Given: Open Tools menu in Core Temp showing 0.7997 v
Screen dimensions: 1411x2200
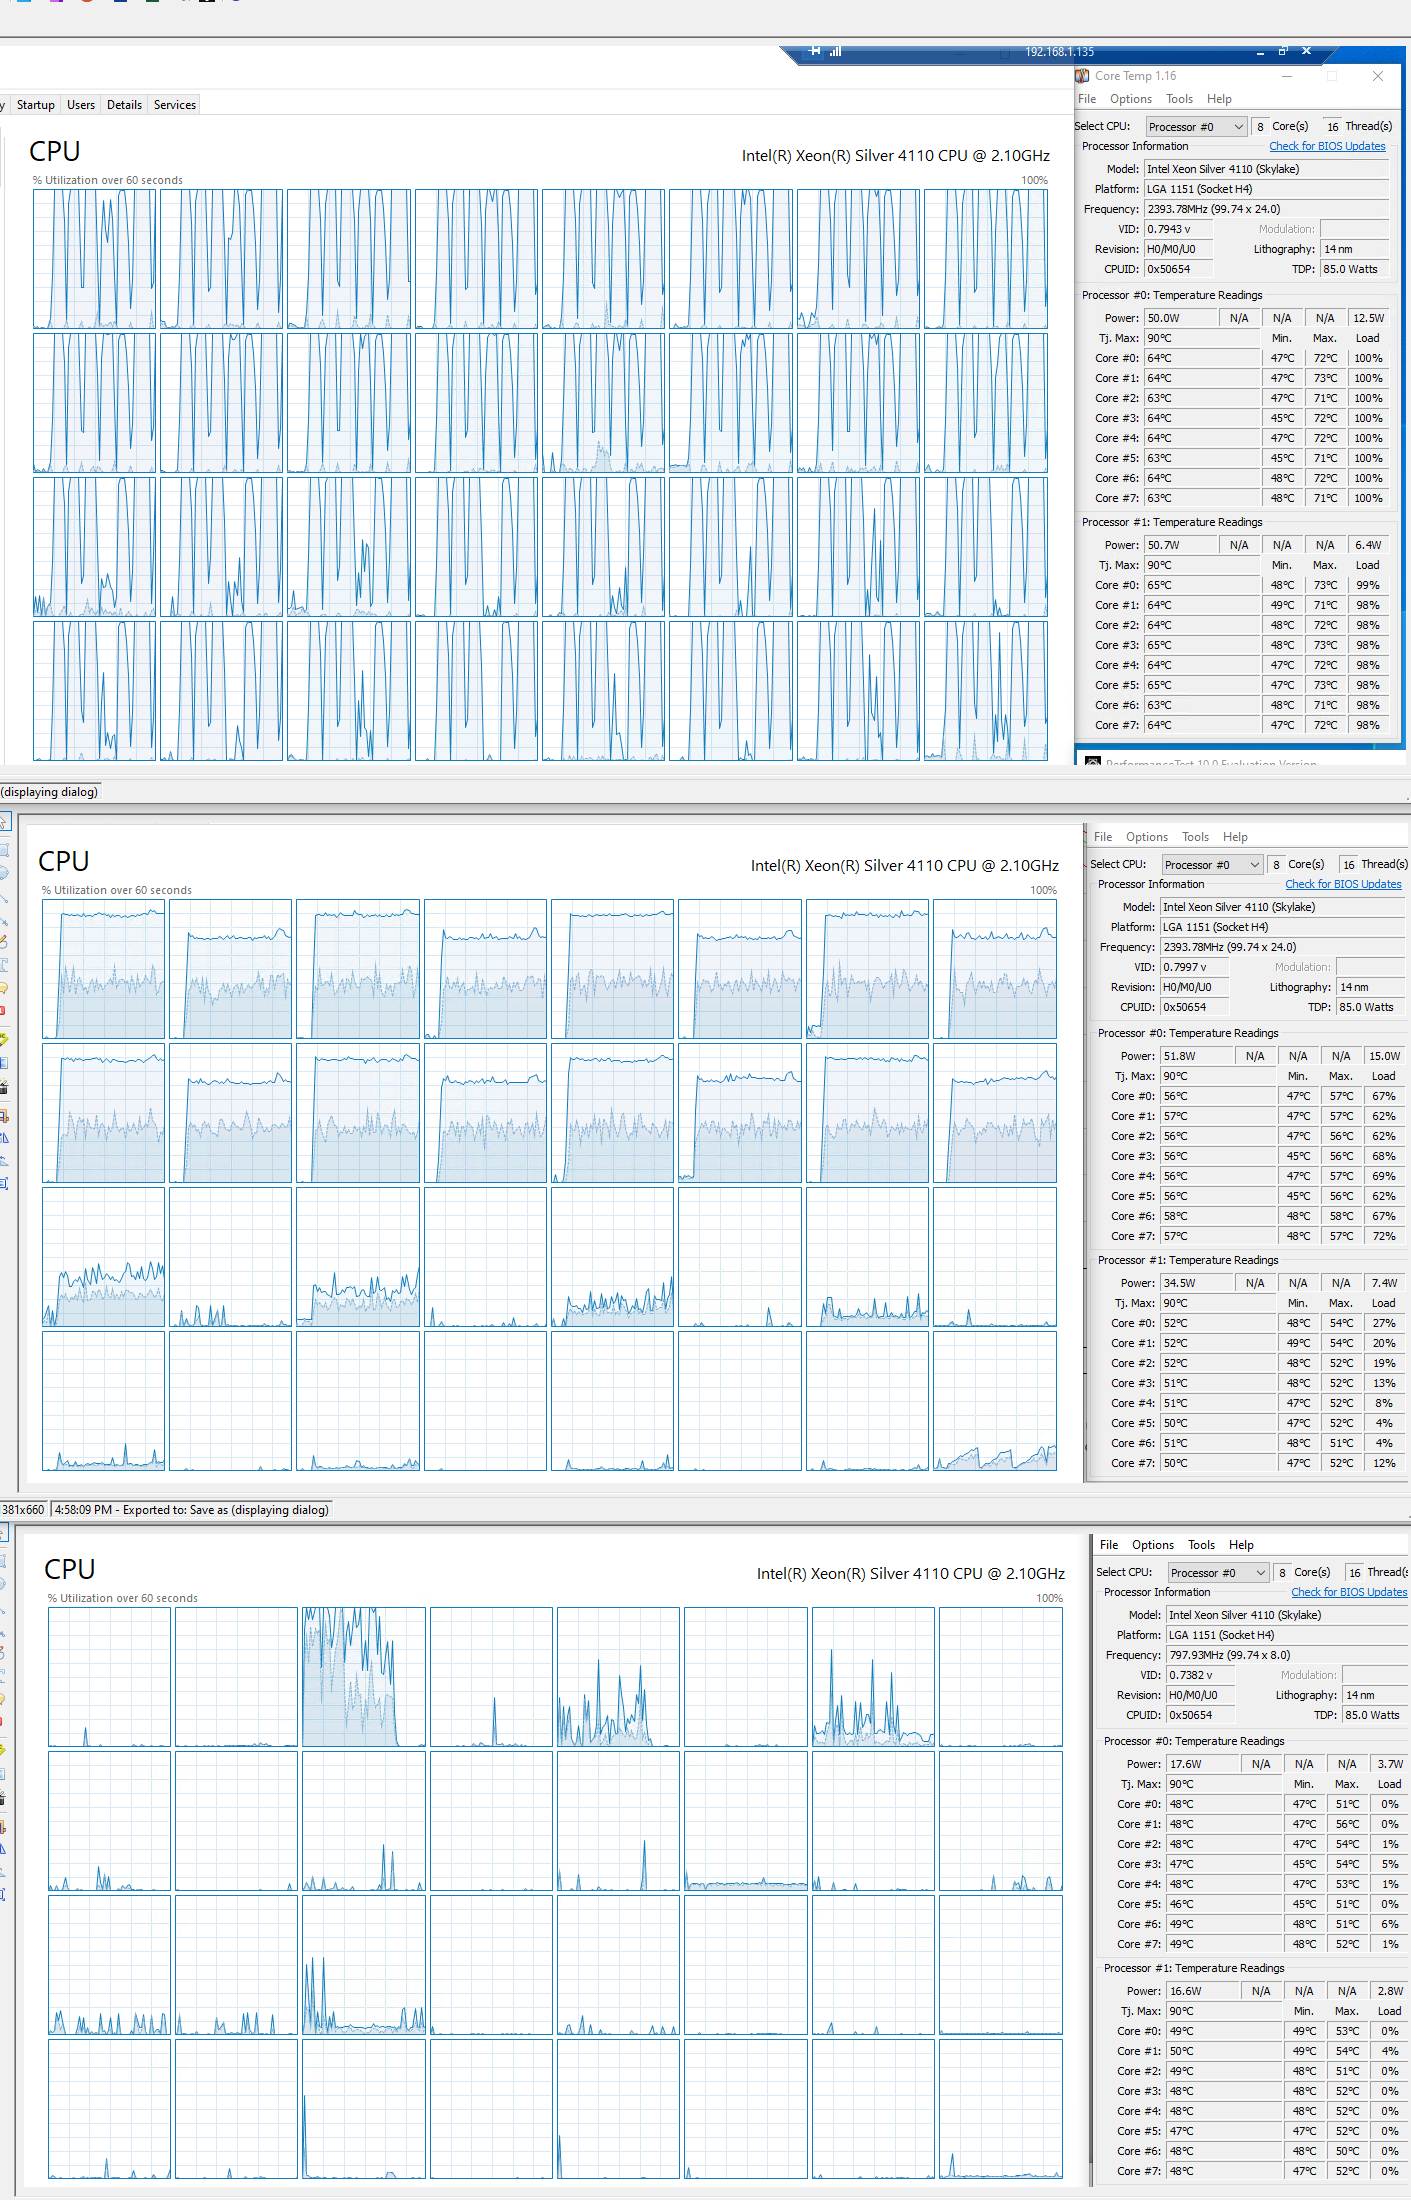Looking at the screenshot, I should click(x=1196, y=837).
